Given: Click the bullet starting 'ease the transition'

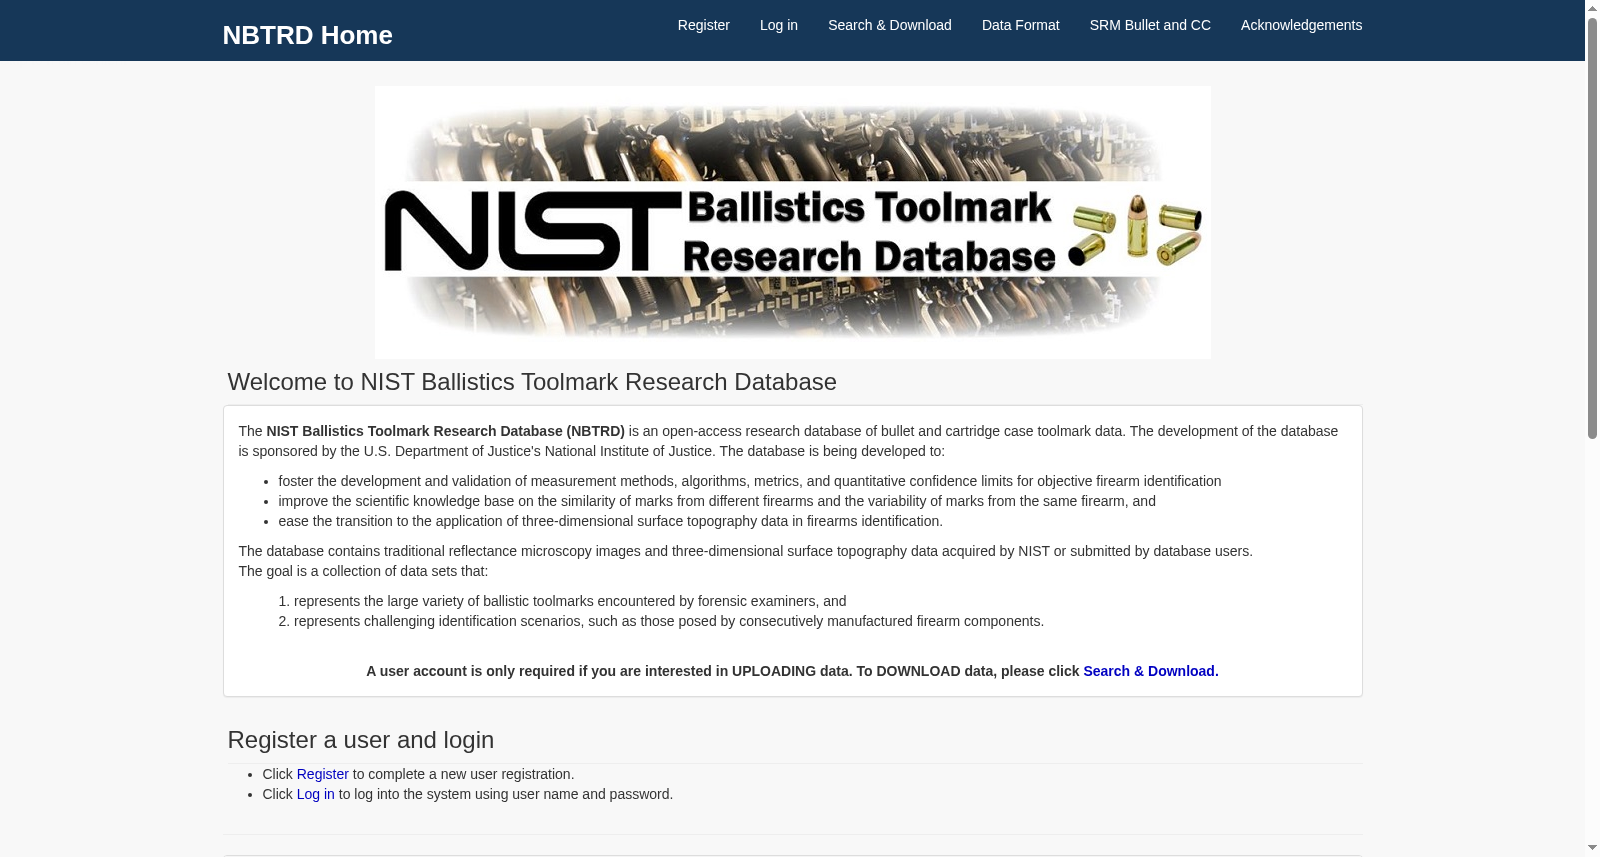Looking at the screenshot, I should tap(610, 521).
